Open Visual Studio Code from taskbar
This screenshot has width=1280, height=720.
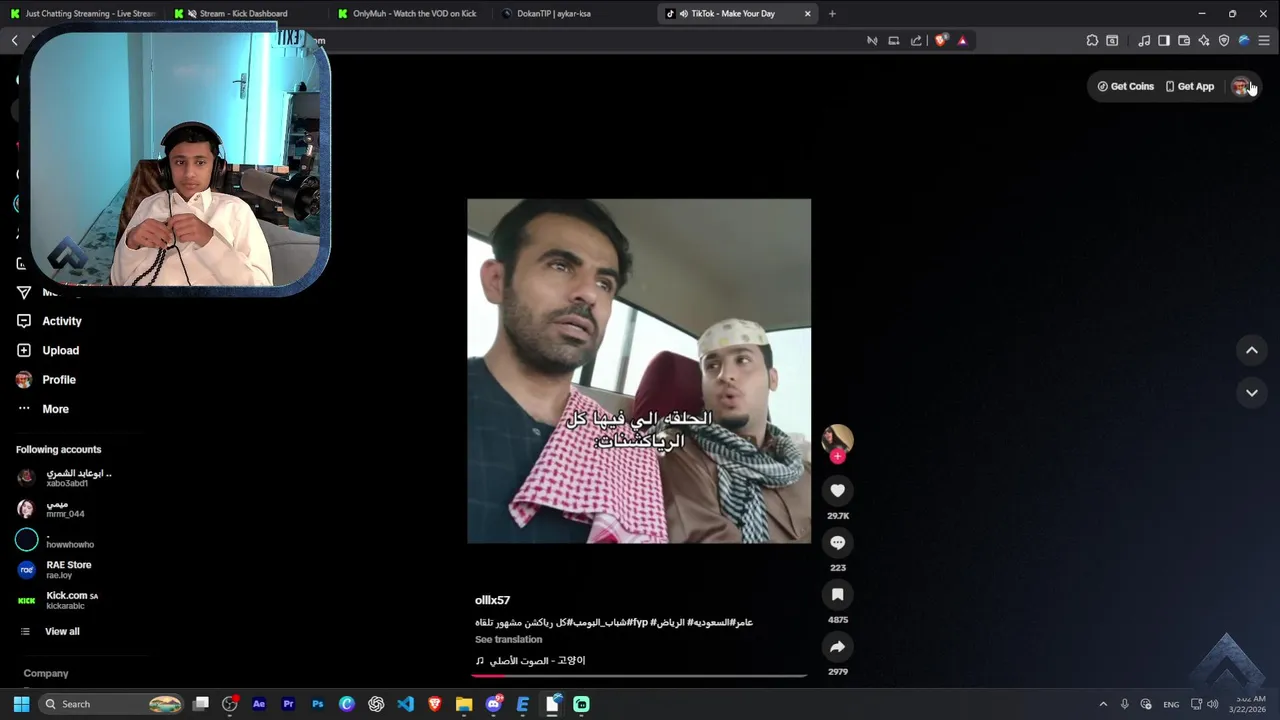[x=405, y=704]
